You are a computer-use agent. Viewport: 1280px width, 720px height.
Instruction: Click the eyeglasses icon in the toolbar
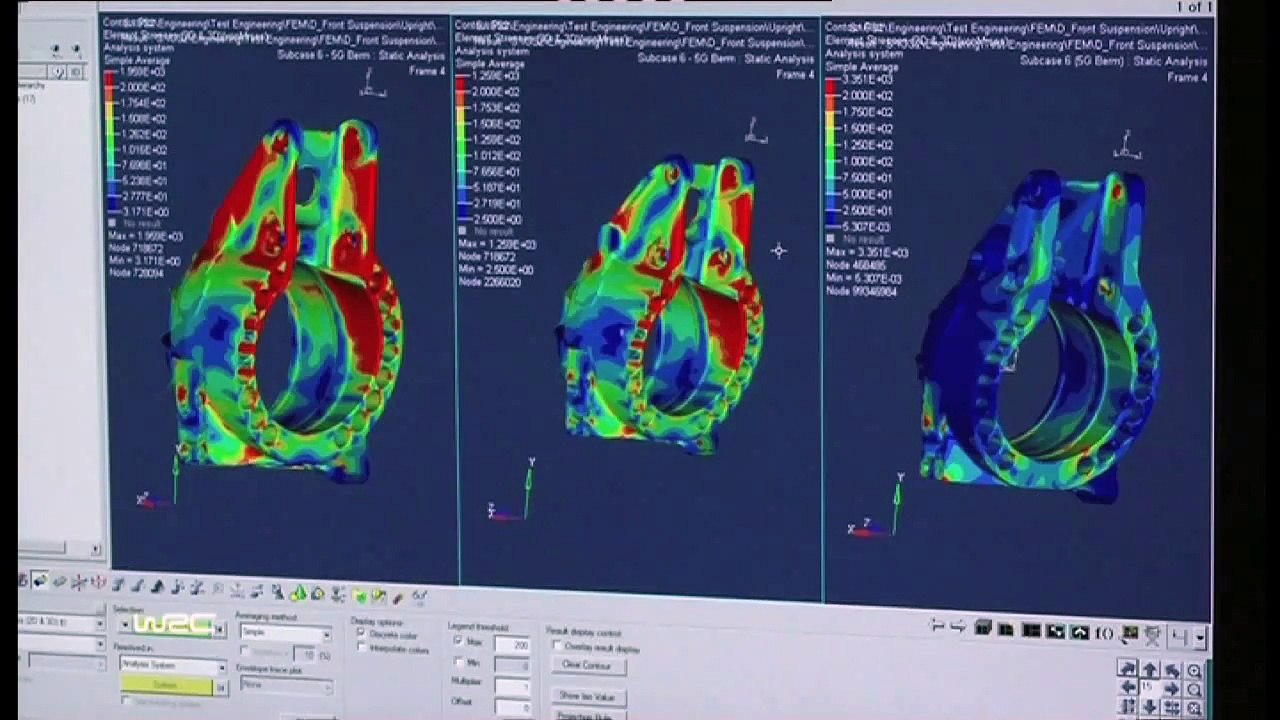coord(419,596)
